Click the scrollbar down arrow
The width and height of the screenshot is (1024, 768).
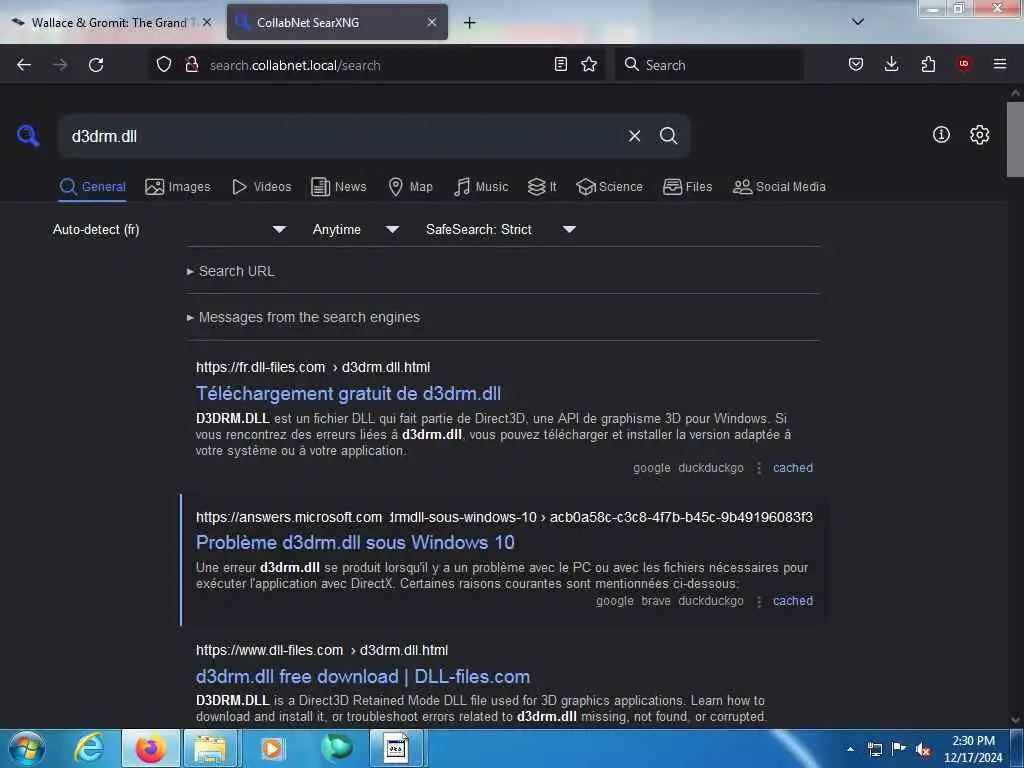click(1015, 720)
